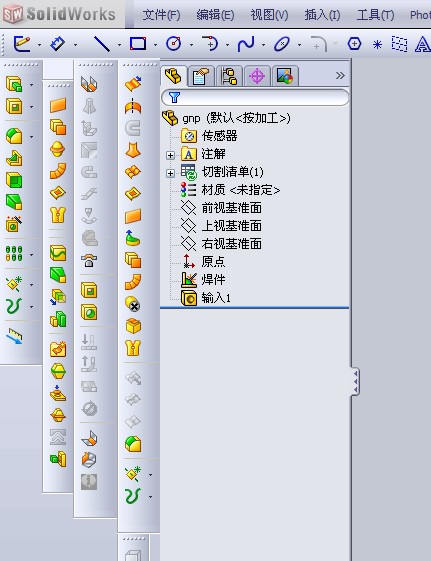Switch to the PropertyManager tab

point(201,76)
